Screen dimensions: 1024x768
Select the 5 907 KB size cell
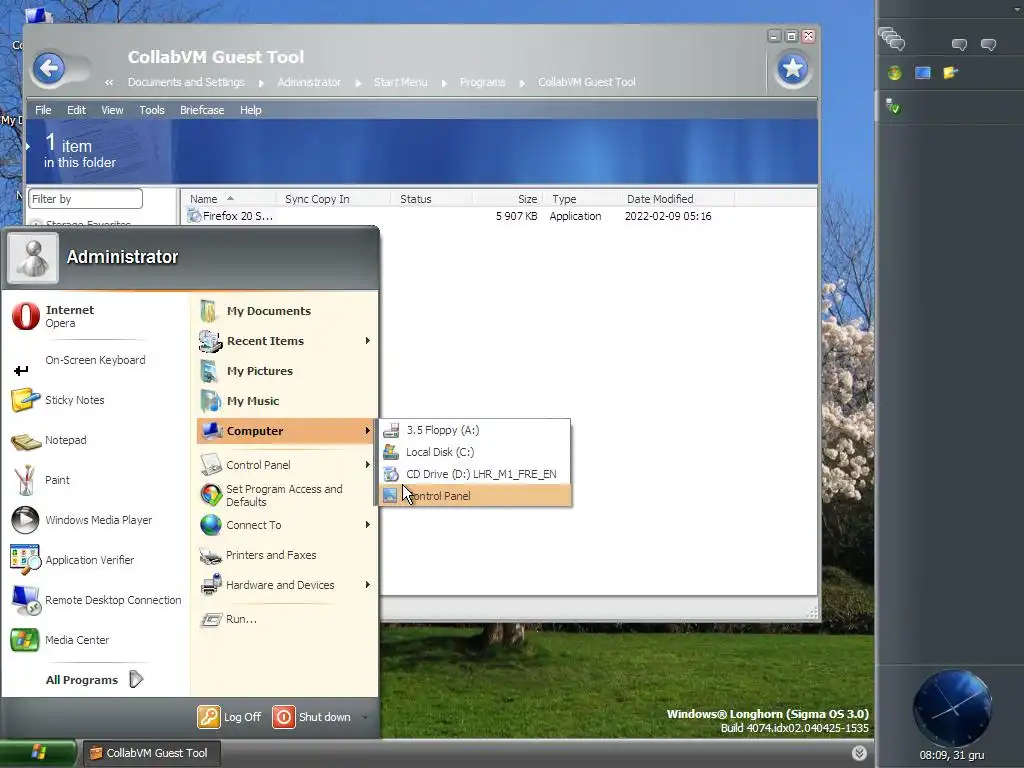[x=517, y=216]
